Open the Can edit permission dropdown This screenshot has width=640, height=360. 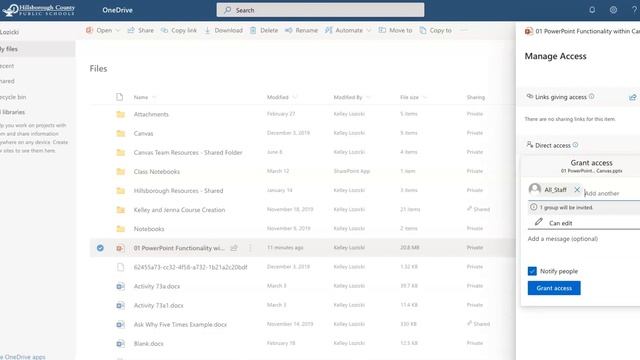(584, 223)
